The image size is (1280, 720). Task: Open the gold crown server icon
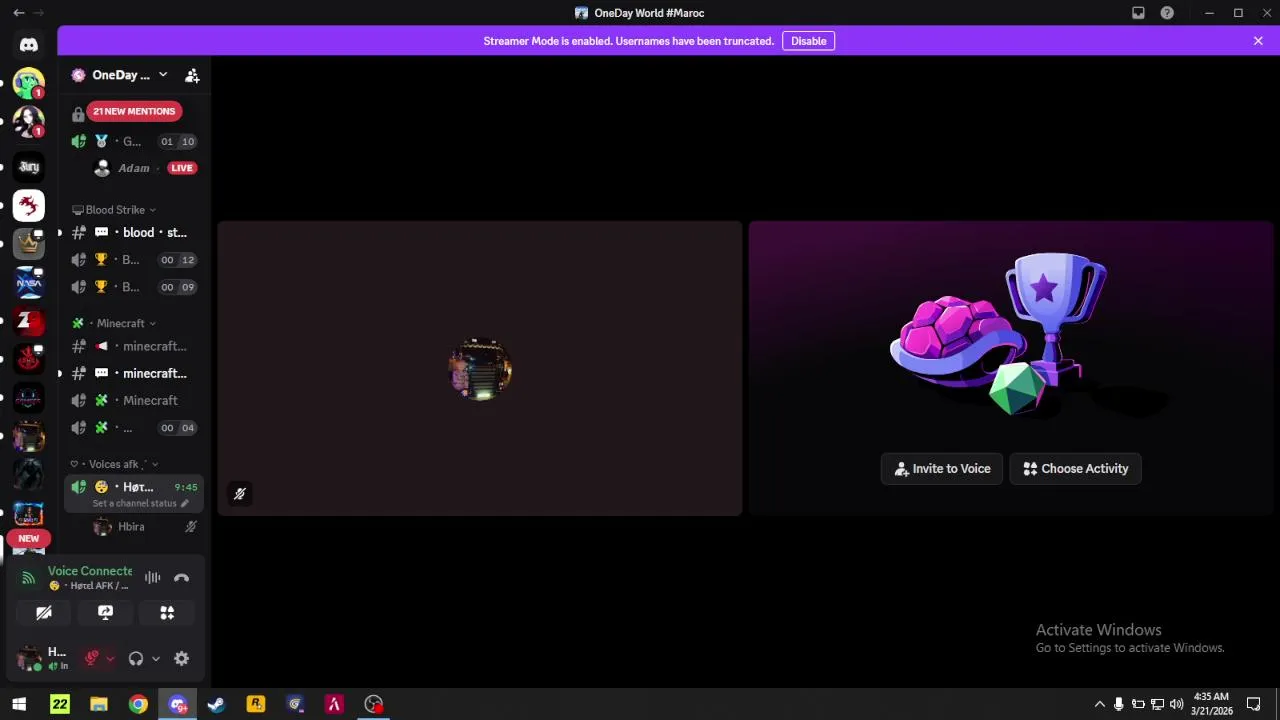tap(29, 244)
